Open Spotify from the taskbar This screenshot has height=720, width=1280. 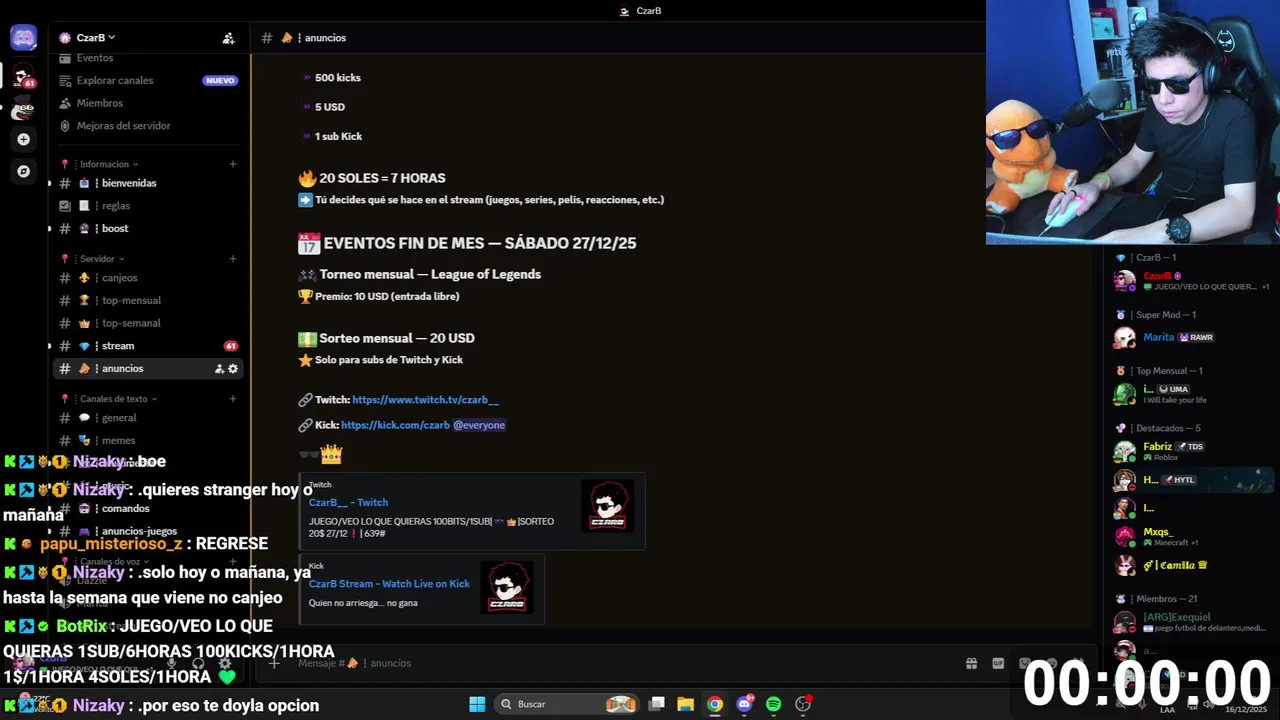tap(773, 704)
